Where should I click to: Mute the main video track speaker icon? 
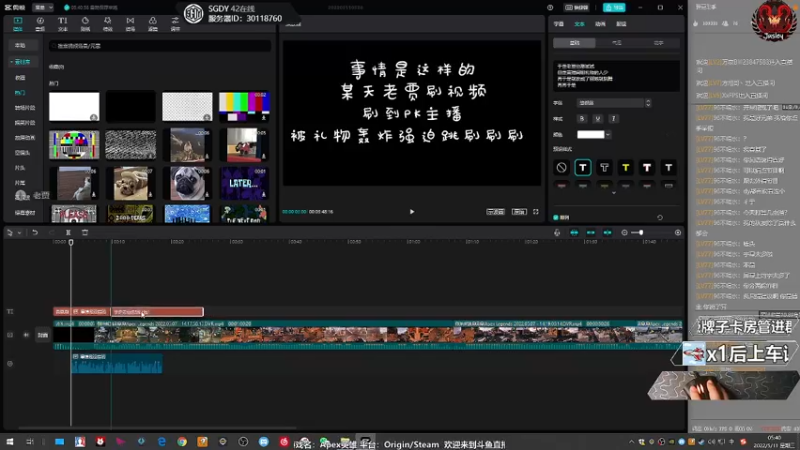point(26,335)
